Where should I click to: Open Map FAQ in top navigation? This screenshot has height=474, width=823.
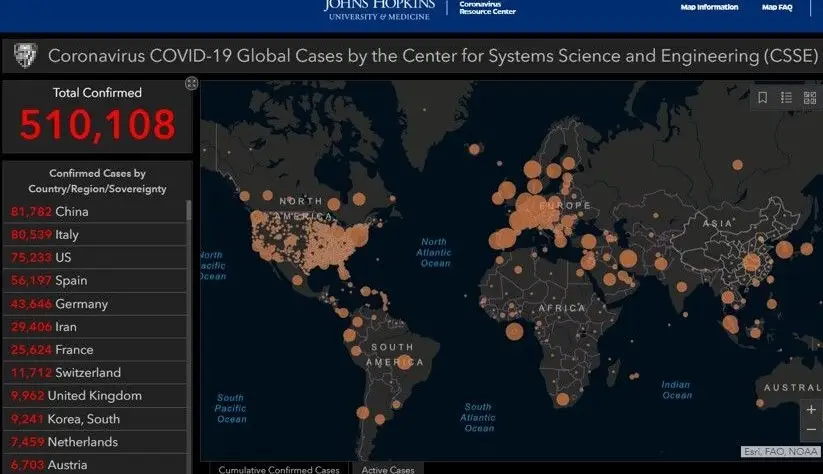[777, 8]
